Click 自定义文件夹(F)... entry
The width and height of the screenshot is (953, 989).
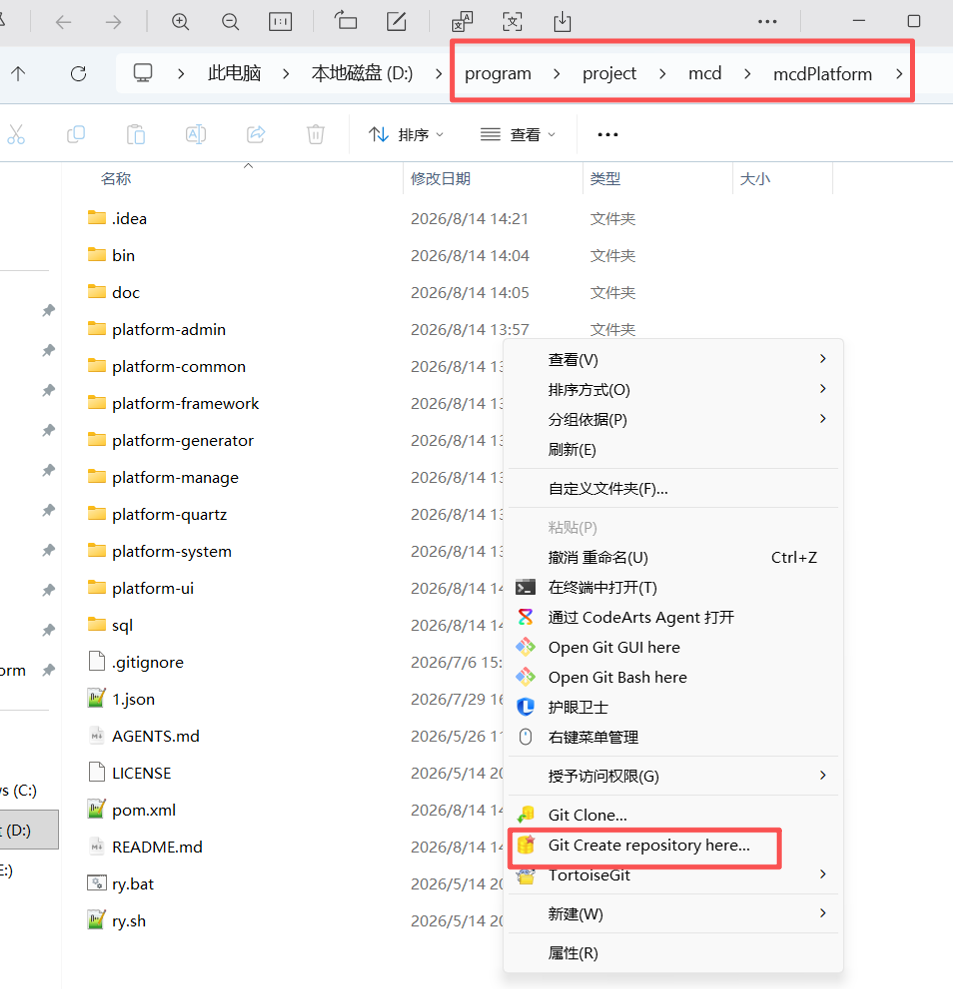tap(673, 488)
